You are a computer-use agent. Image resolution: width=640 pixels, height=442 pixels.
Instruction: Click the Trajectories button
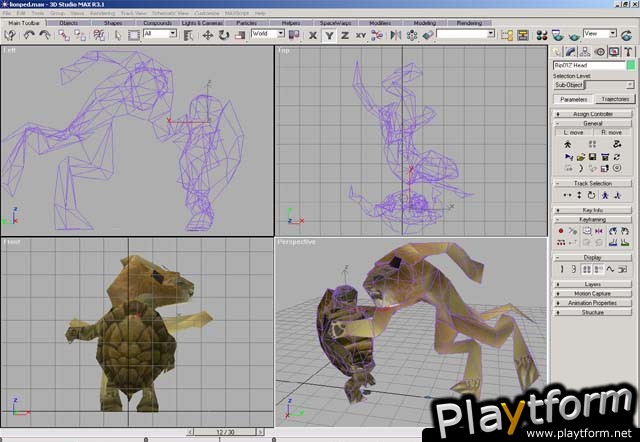[615, 99]
